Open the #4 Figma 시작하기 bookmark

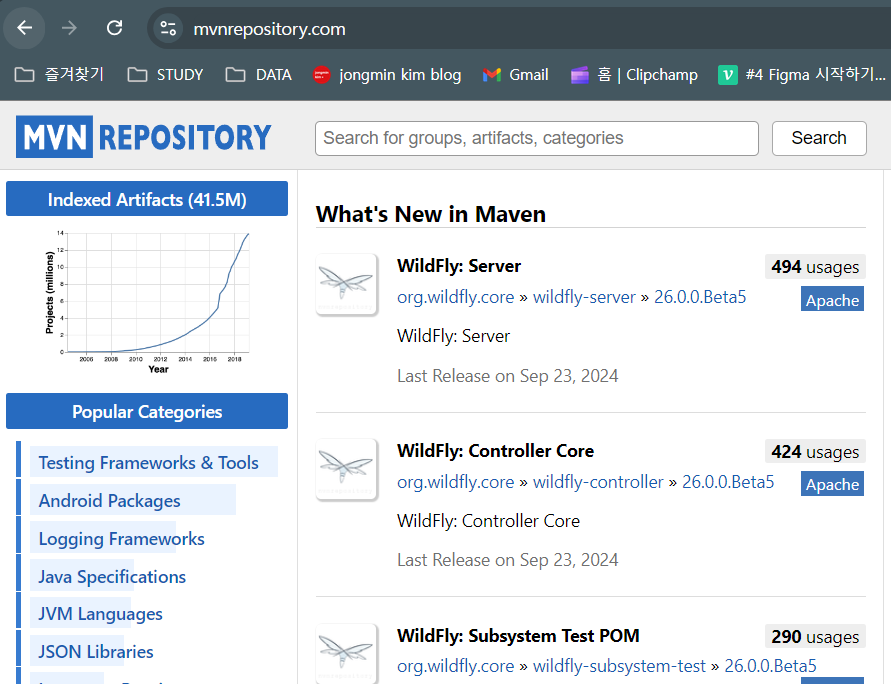802,74
